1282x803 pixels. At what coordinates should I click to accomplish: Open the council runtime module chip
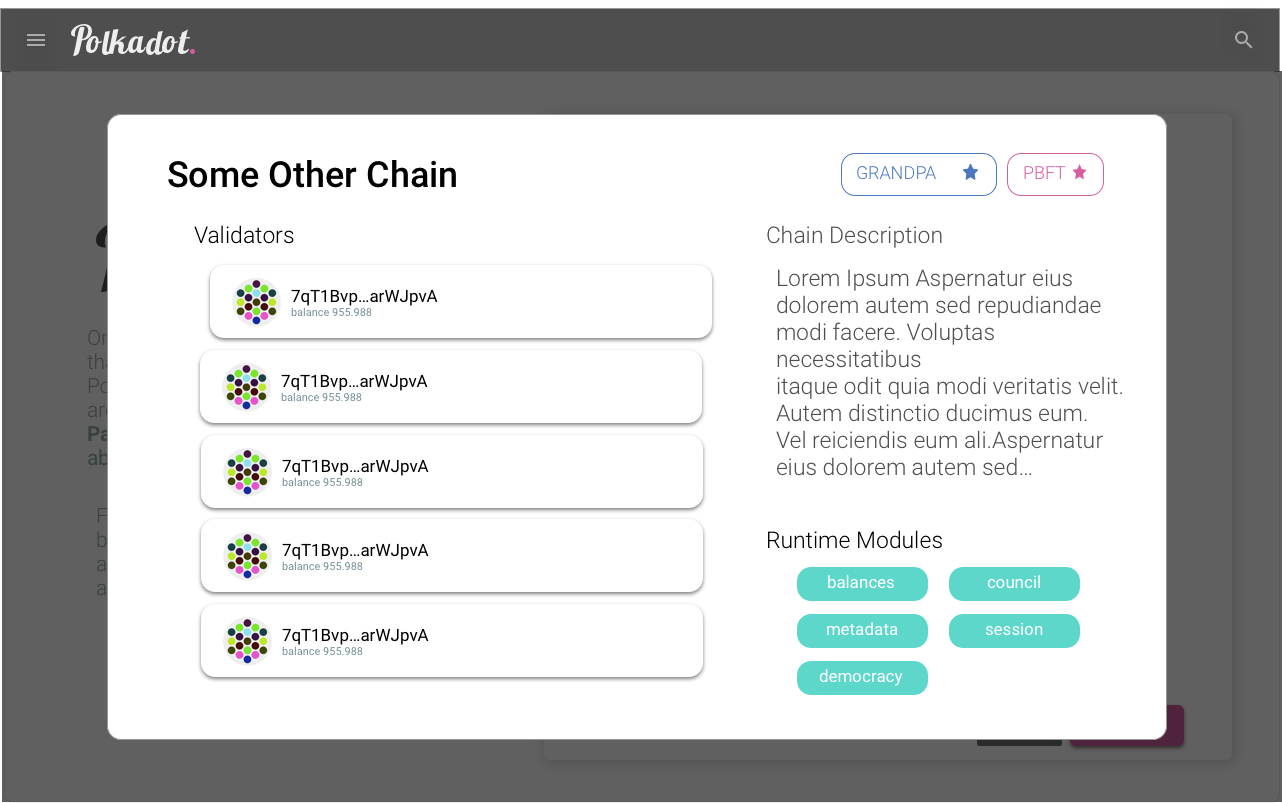coord(1014,584)
